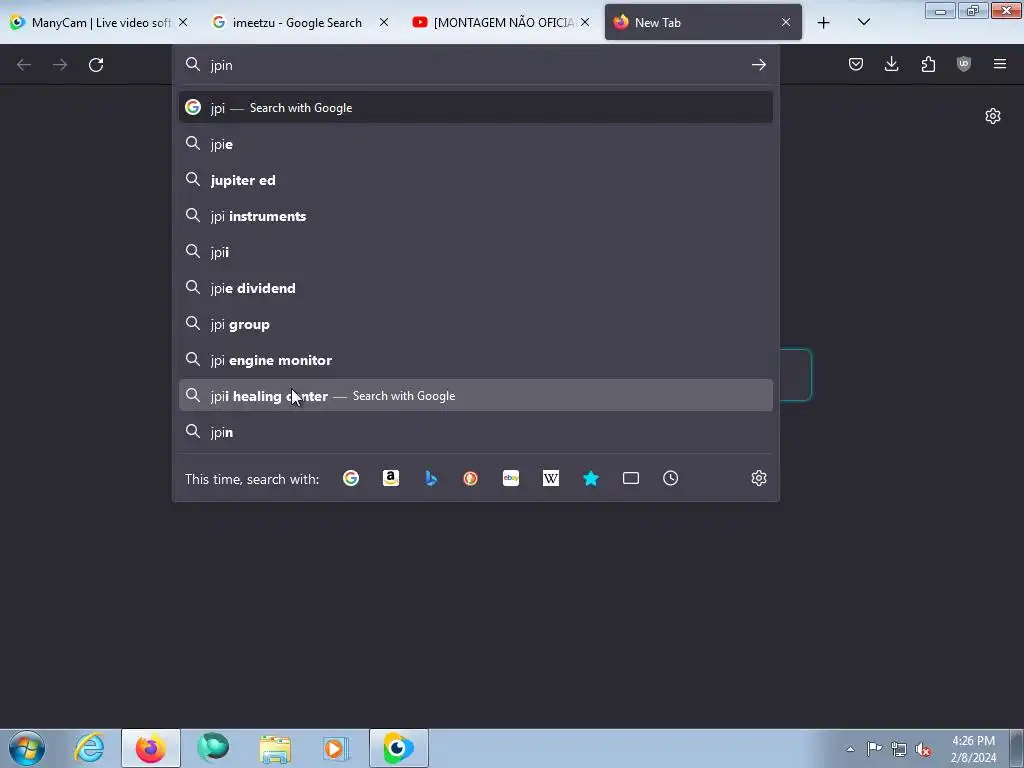
Task: Click the go arrow in address bar
Action: click(x=758, y=65)
